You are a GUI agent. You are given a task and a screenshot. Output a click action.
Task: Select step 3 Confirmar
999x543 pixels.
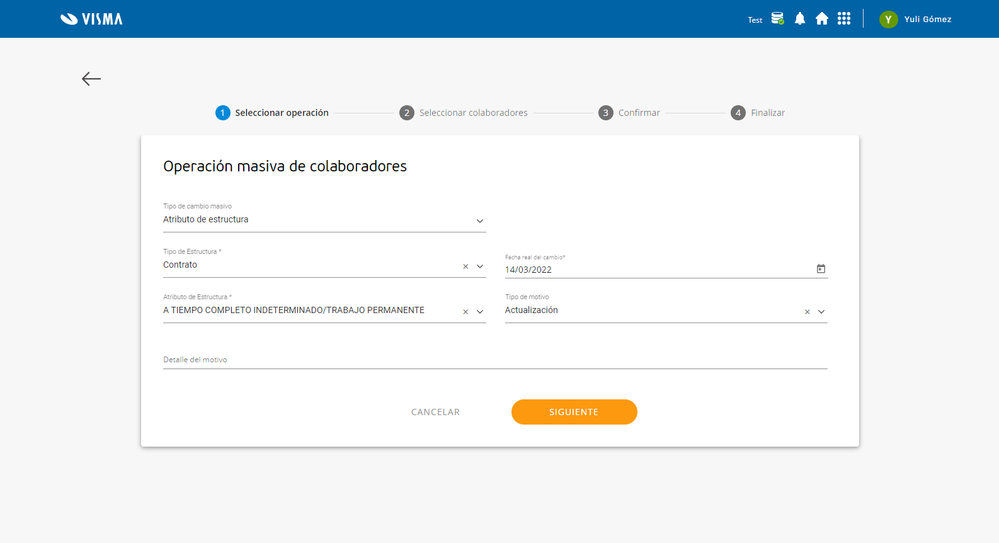pos(629,113)
